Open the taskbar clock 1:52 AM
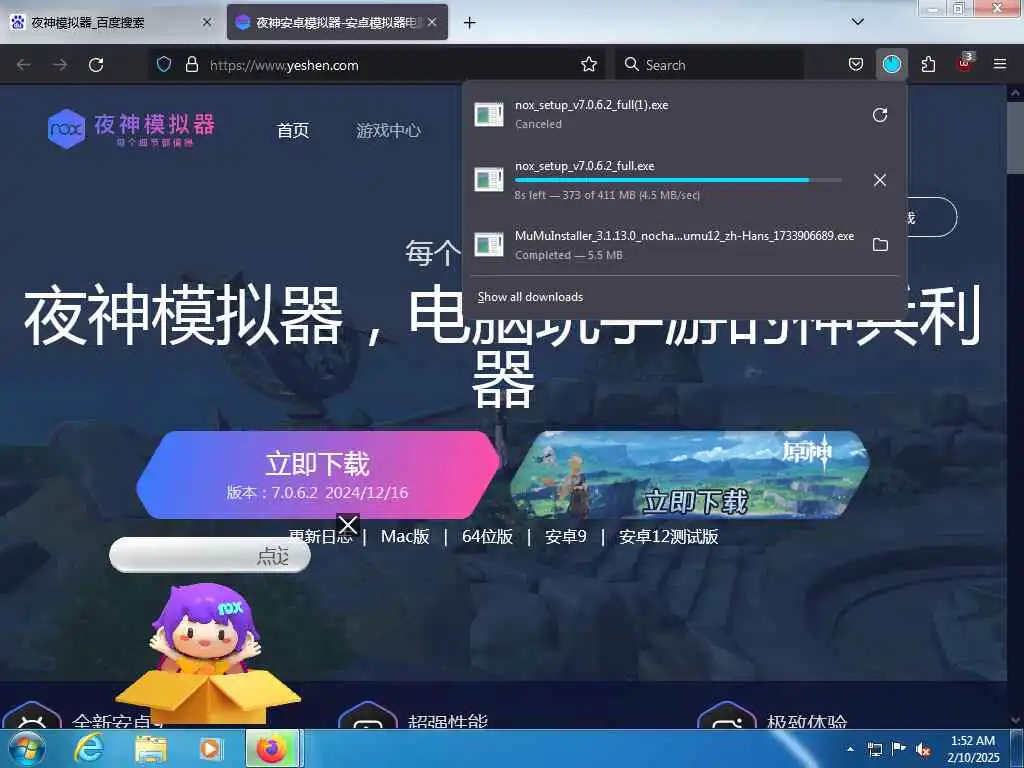The image size is (1024, 768). coord(973,748)
